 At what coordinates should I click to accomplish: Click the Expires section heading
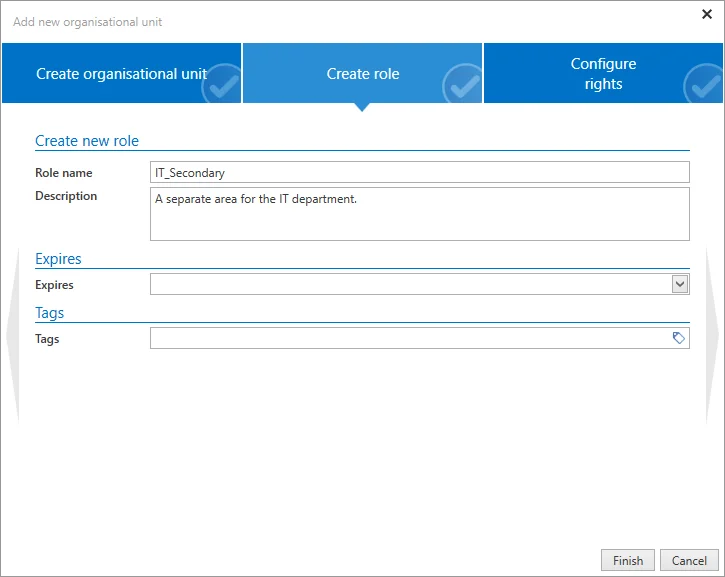pos(58,259)
